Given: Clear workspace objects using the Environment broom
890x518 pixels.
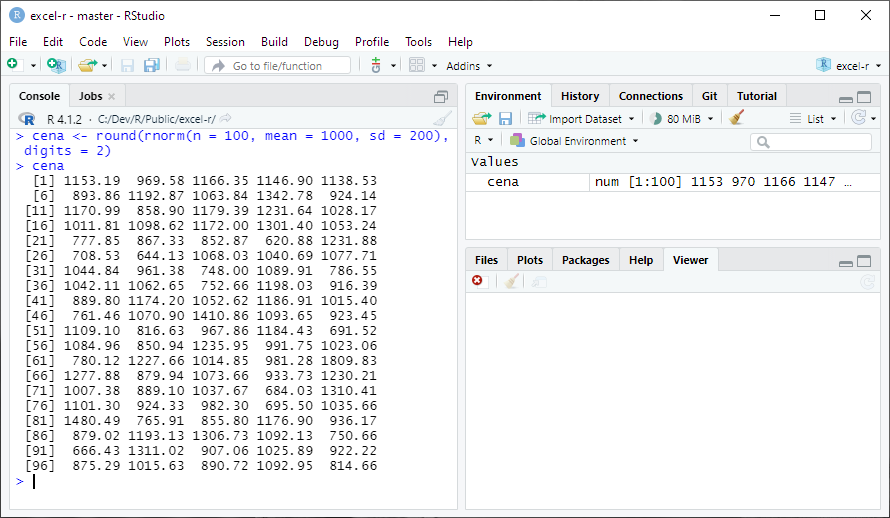Looking at the screenshot, I should (x=737, y=118).
